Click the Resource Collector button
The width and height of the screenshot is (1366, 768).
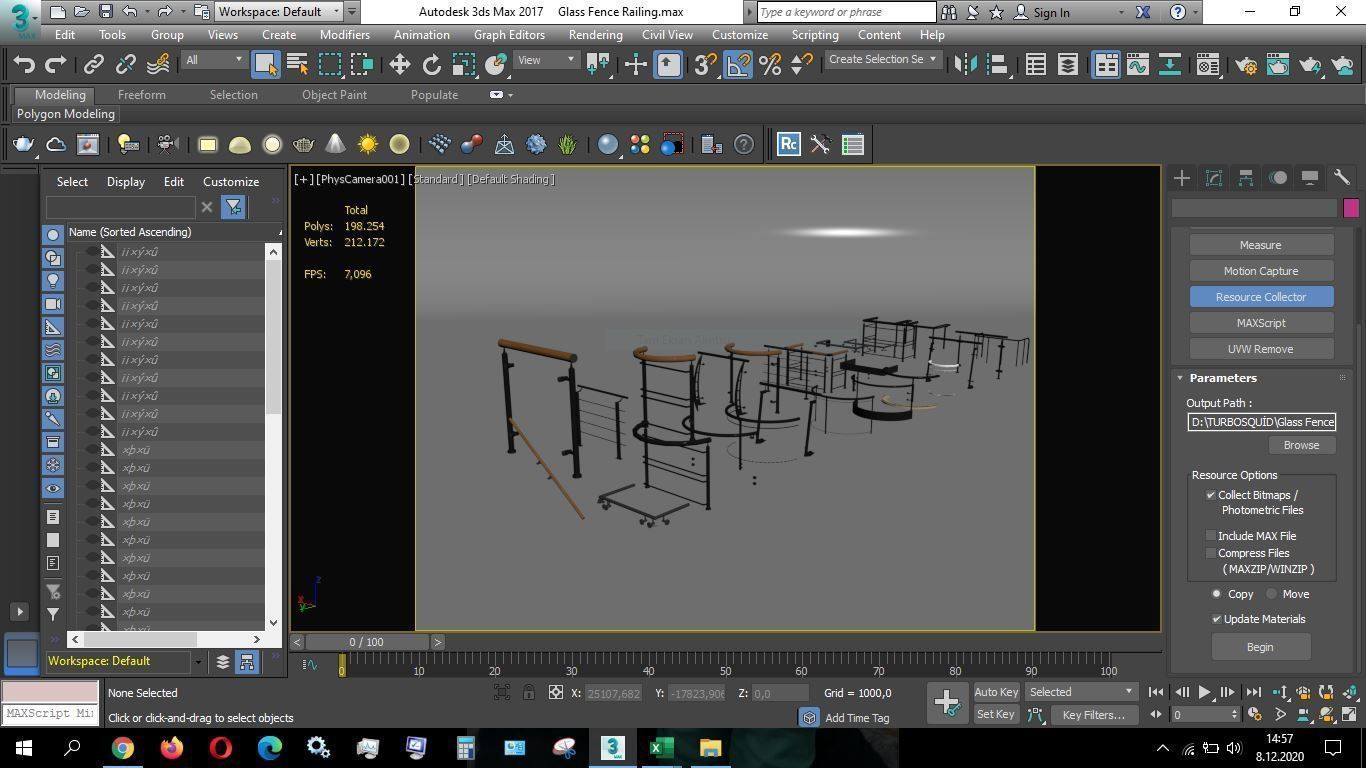click(1261, 297)
